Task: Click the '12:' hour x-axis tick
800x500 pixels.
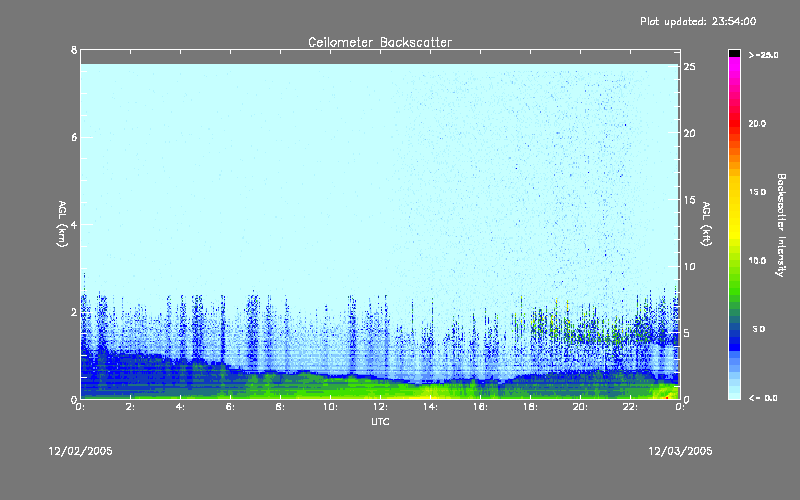Action: pyautogui.click(x=380, y=407)
